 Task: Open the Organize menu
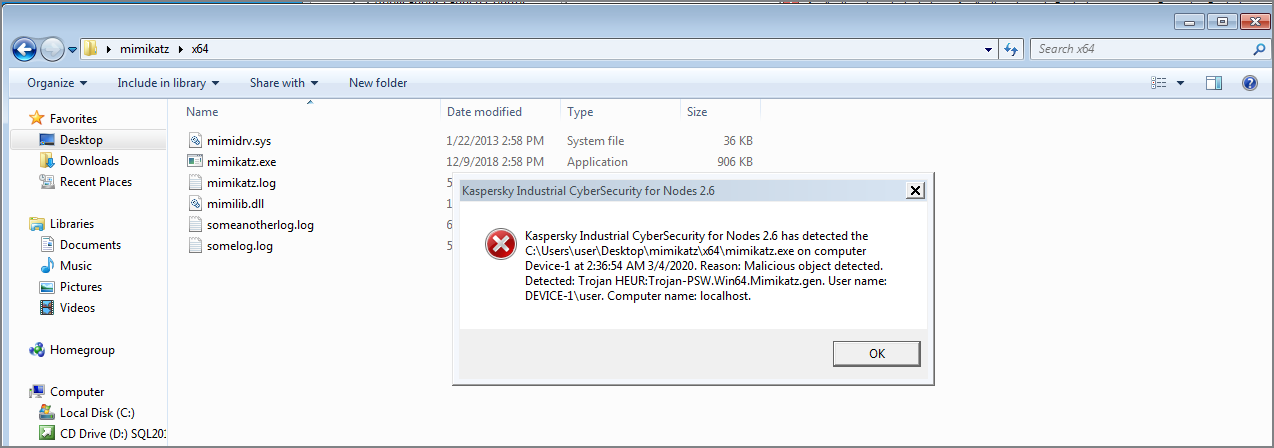57,83
